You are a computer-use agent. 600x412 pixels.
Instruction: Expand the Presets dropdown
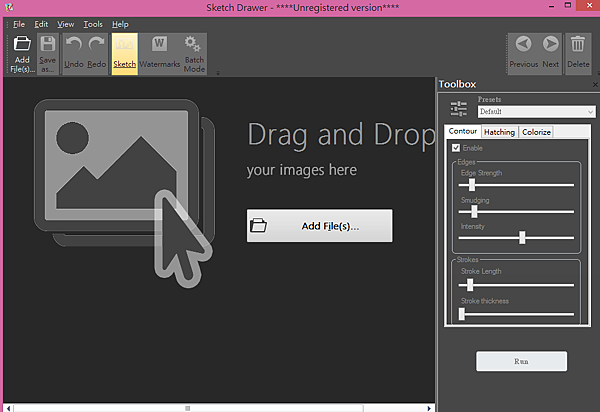(x=535, y=112)
